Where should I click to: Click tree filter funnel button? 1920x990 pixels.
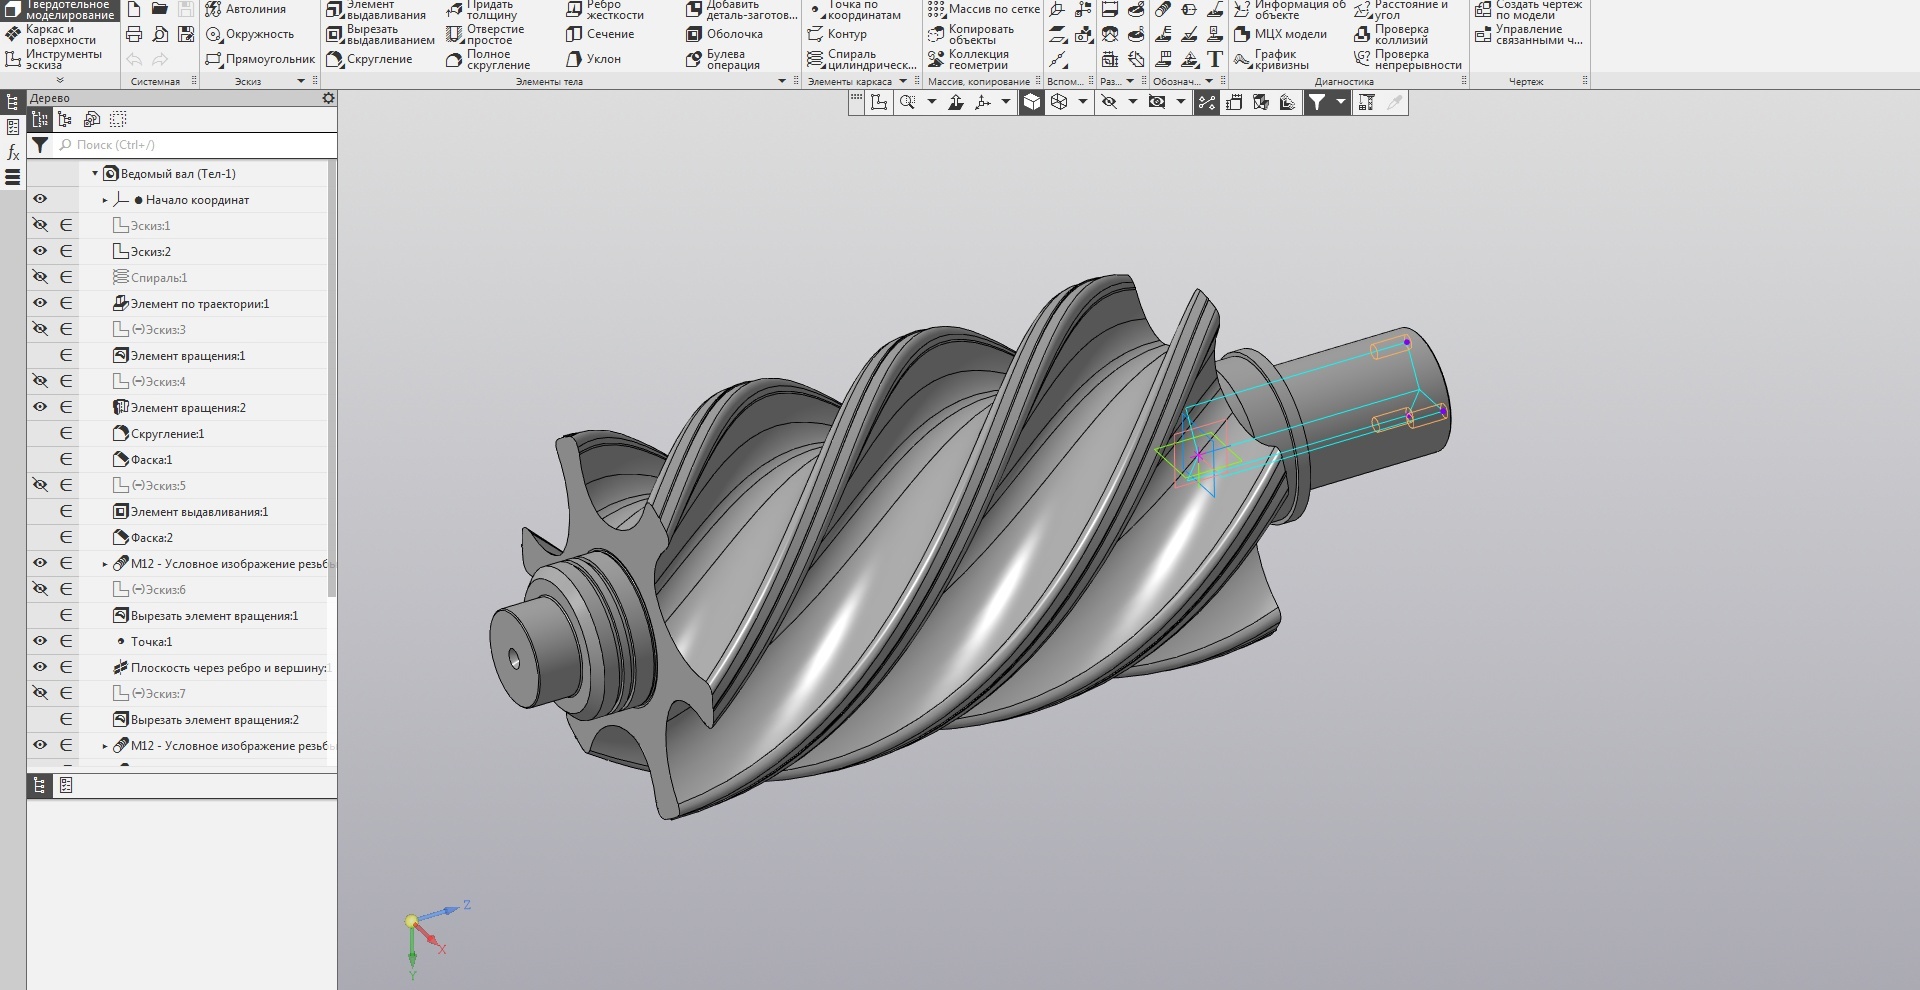(40, 145)
